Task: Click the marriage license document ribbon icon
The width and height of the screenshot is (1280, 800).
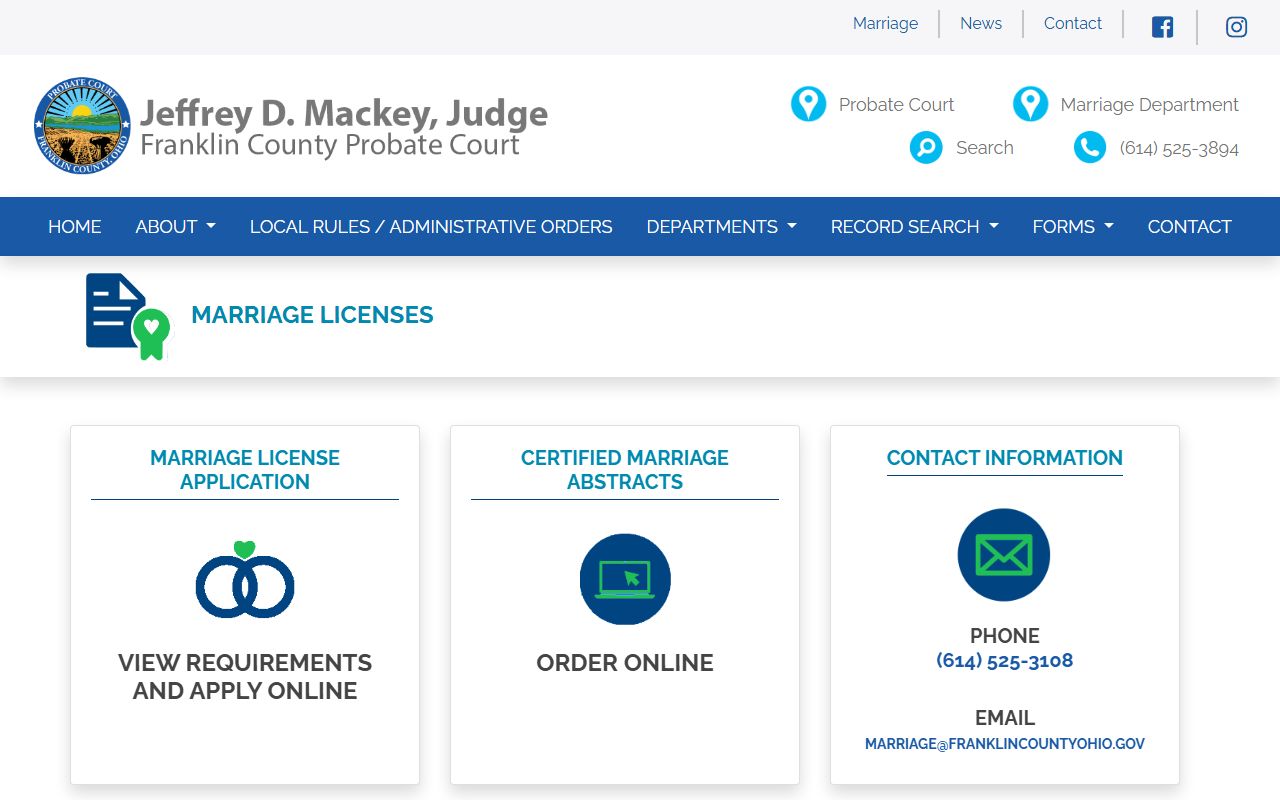Action: point(128,316)
